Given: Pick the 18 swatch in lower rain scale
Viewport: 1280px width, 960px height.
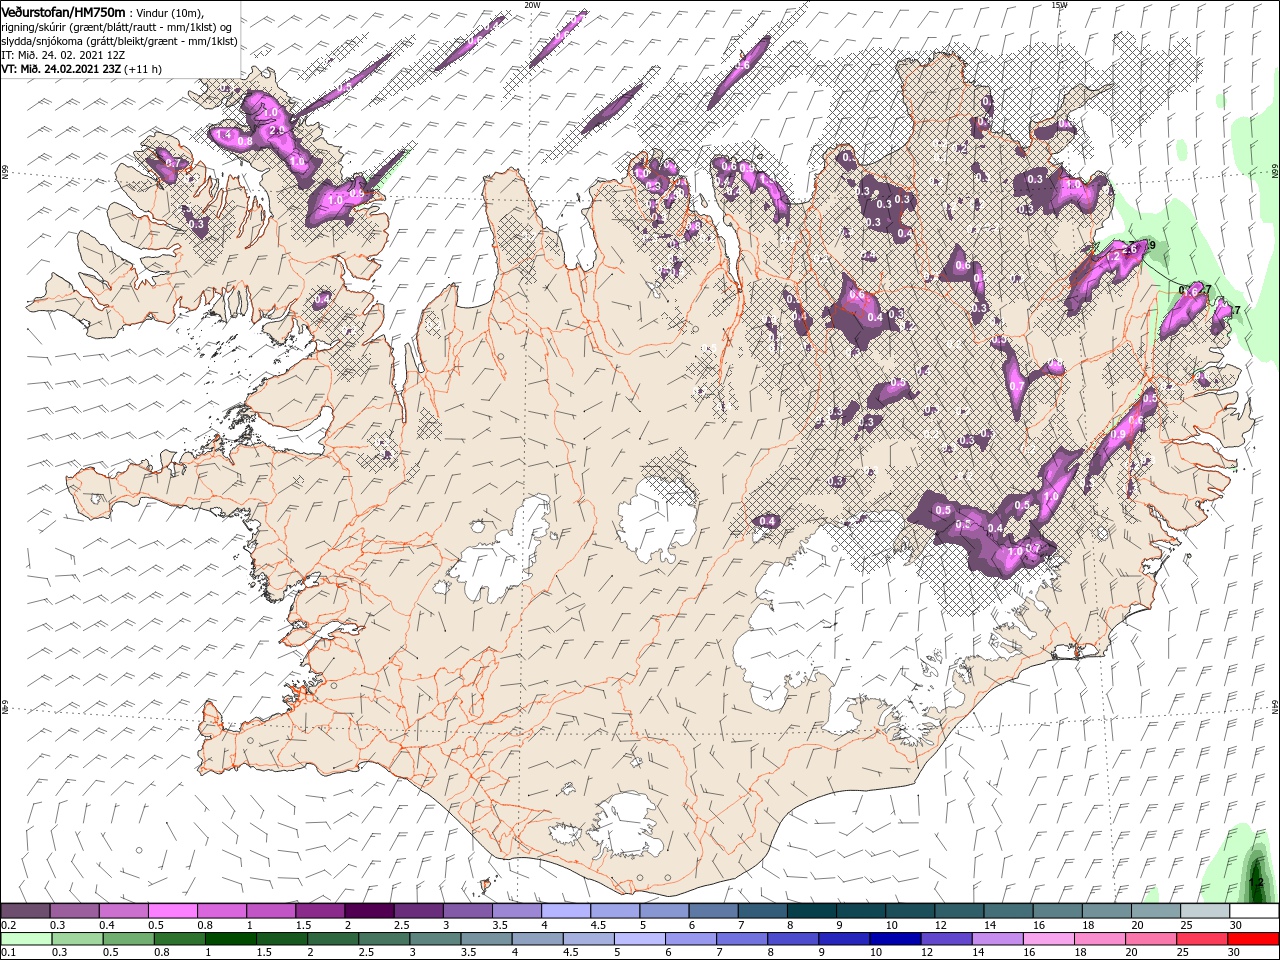Looking at the screenshot, I should point(1100,939).
